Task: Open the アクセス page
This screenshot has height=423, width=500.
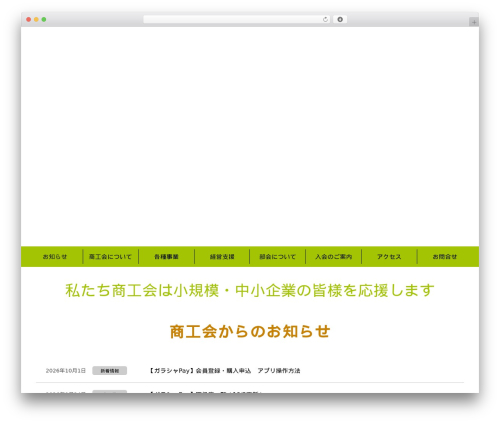Action: coord(389,257)
